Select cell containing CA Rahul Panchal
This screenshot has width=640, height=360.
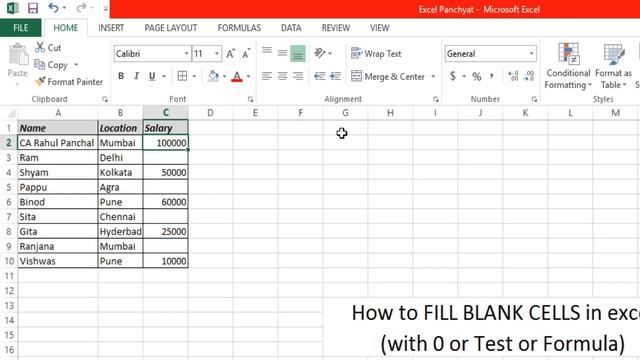click(x=58, y=143)
